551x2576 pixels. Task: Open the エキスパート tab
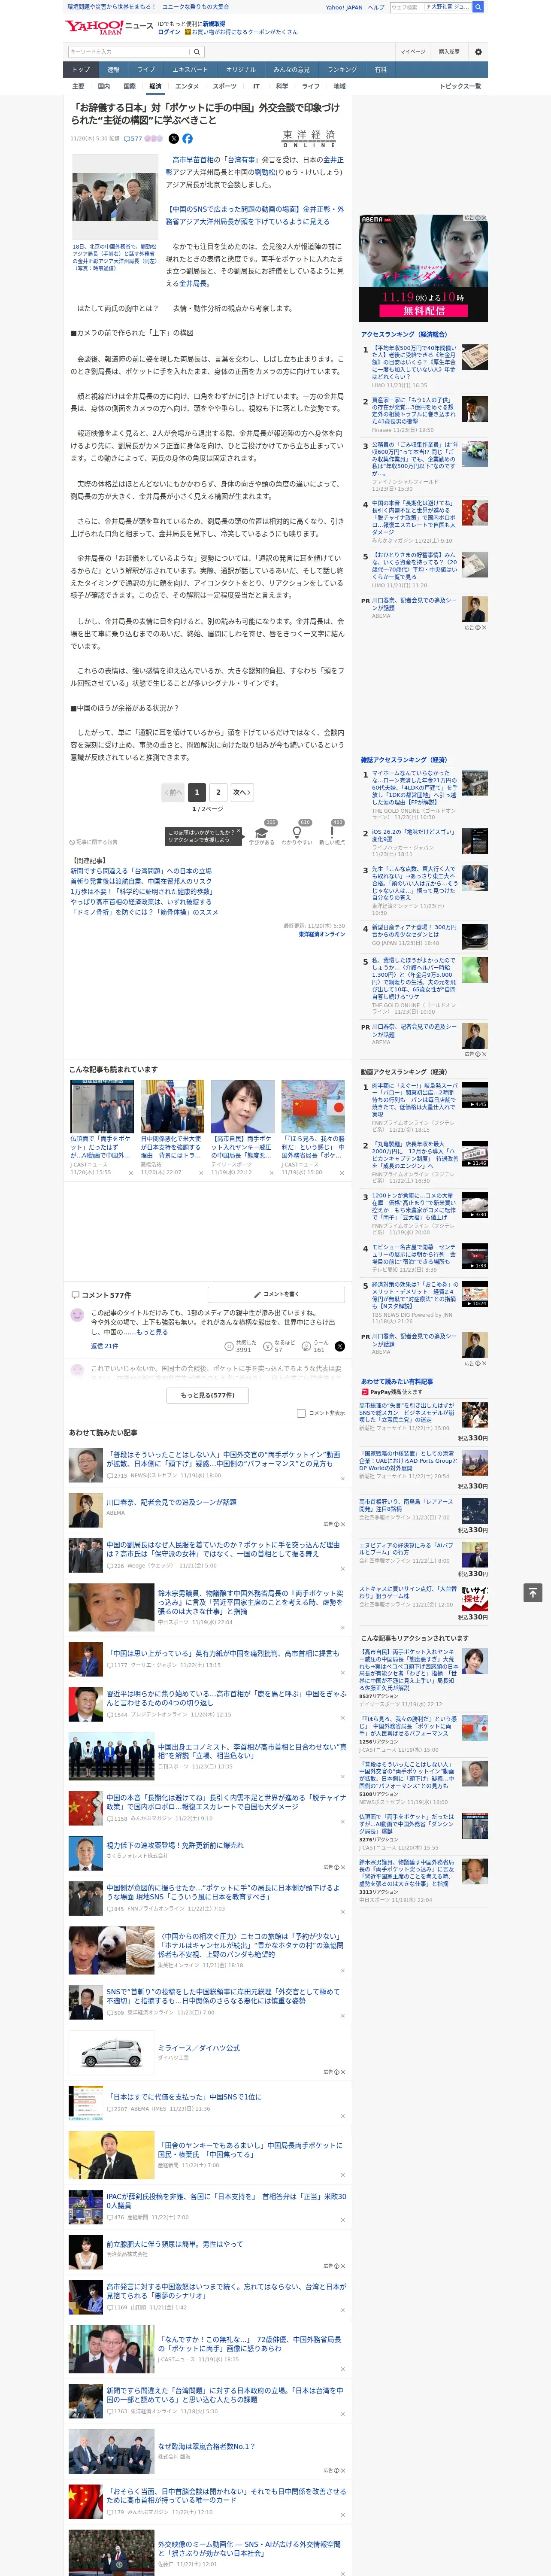(x=190, y=69)
